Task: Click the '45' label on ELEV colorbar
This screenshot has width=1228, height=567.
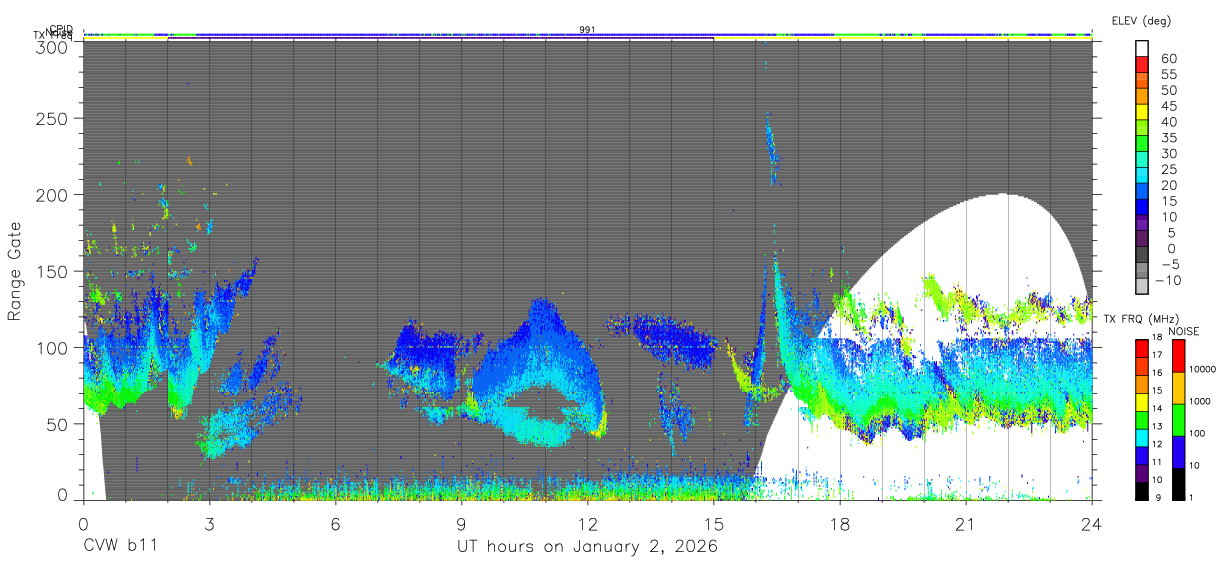Action: [1169, 106]
